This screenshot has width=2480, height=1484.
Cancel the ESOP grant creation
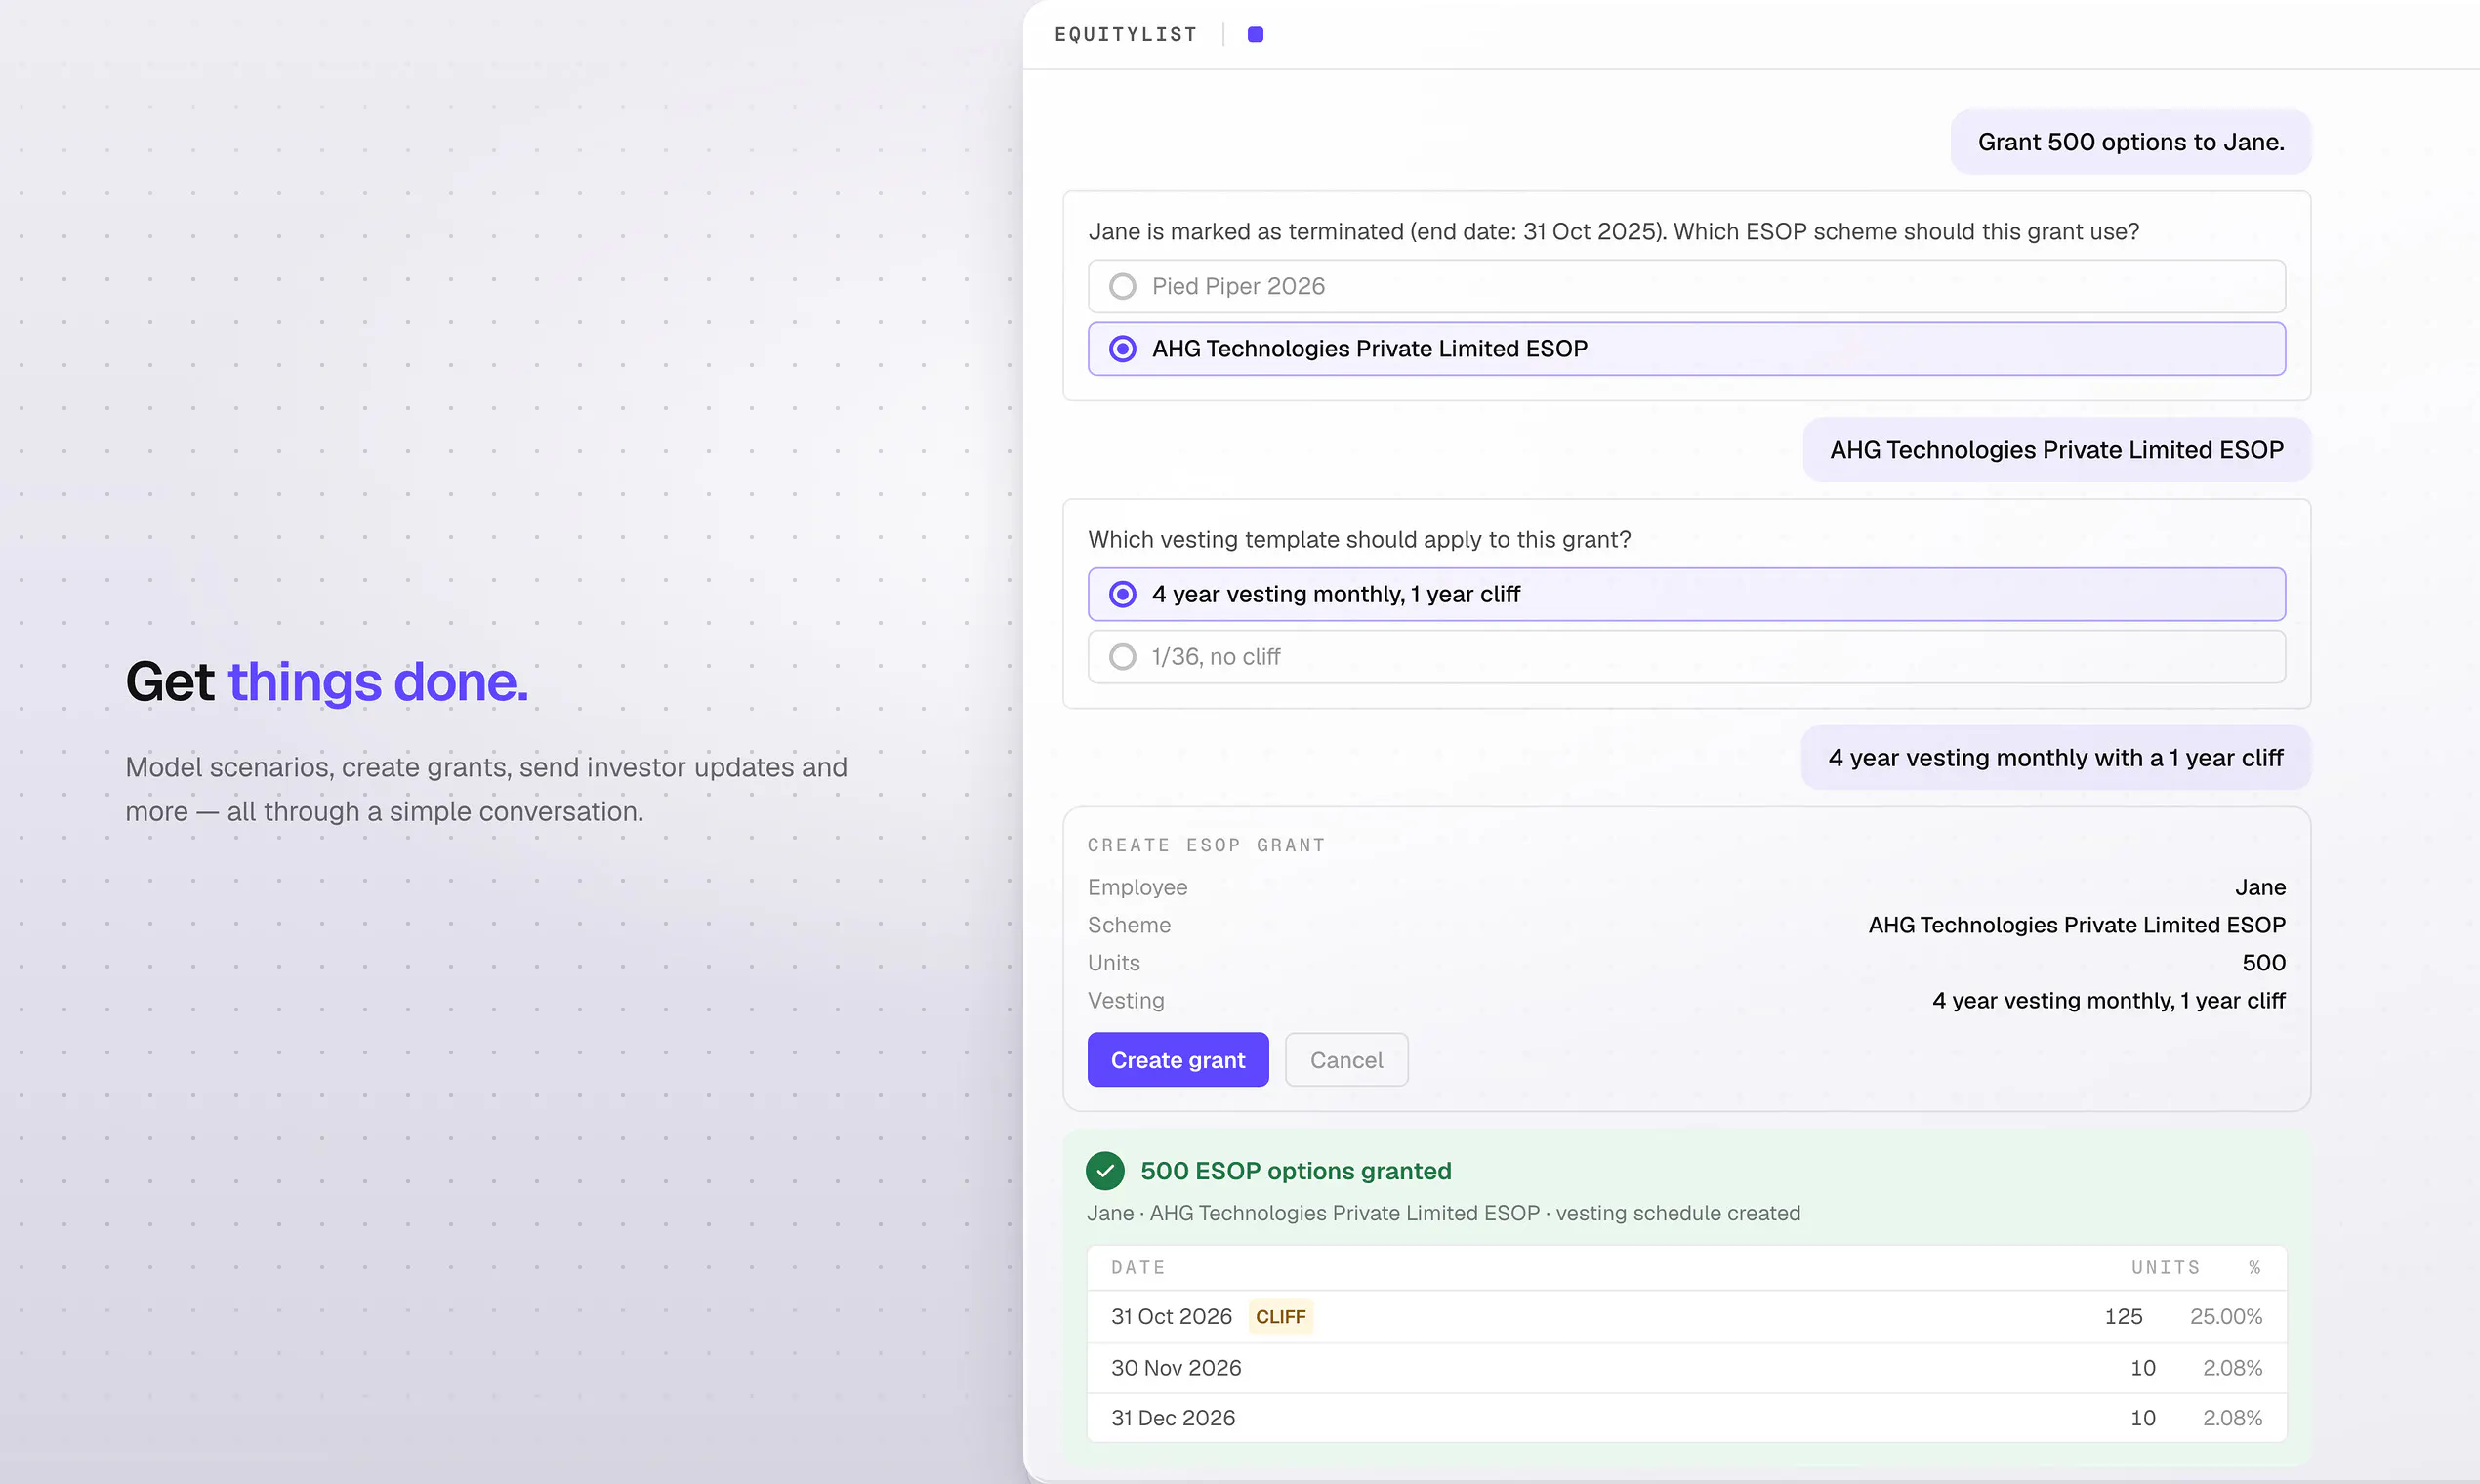click(x=1346, y=1060)
